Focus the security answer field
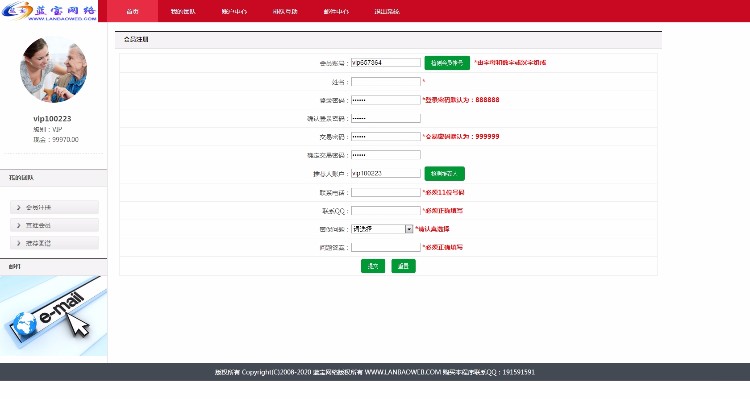750x399 pixels. pyautogui.click(x=386, y=247)
